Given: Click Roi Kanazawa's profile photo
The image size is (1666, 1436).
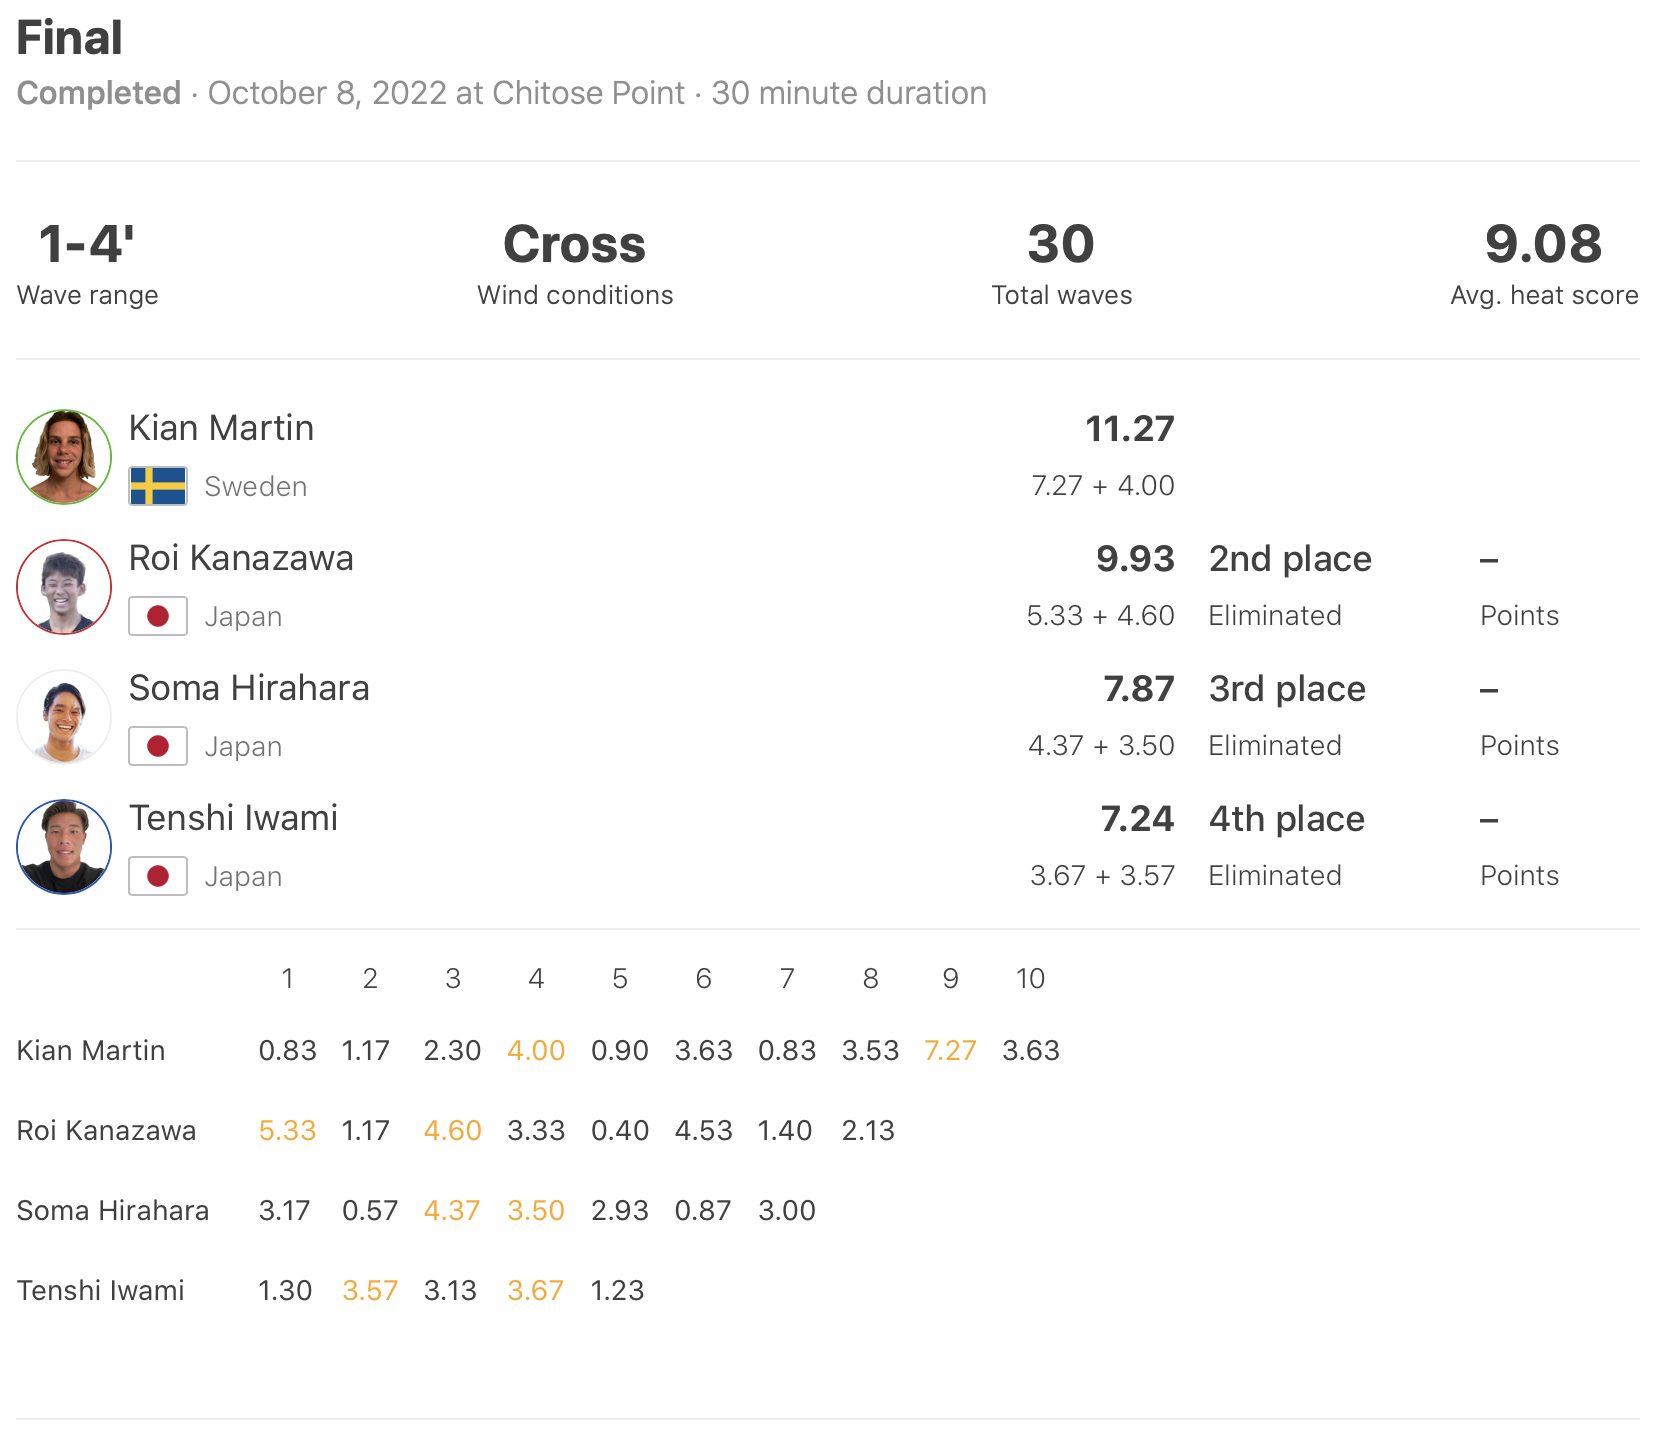Looking at the screenshot, I should (x=64, y=587).
